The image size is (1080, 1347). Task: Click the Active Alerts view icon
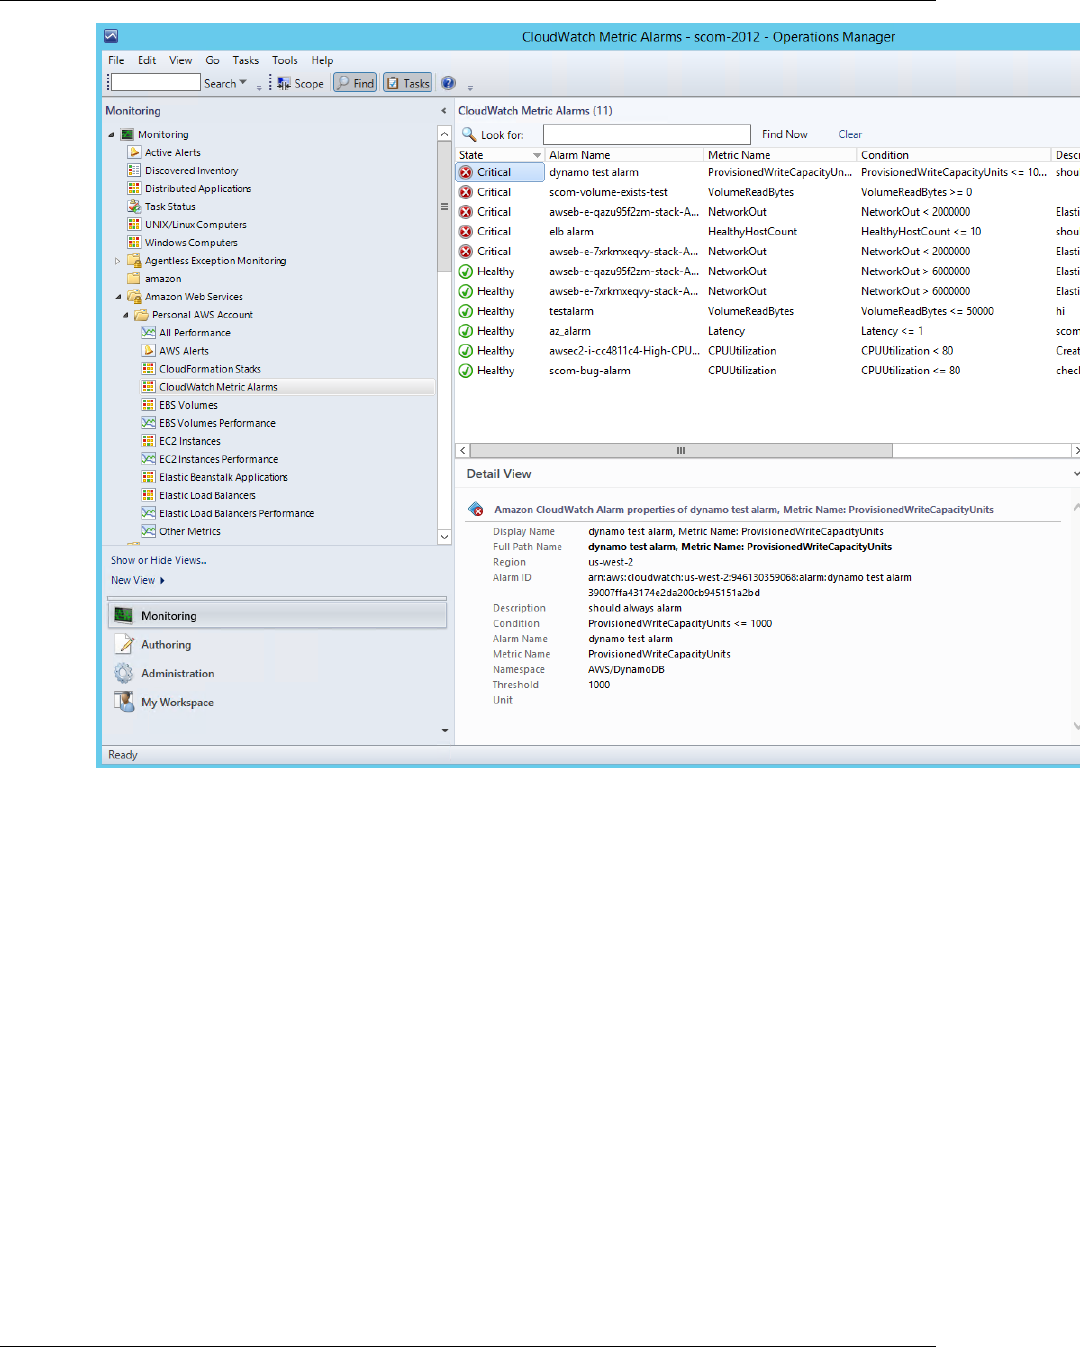coord(134,152)
